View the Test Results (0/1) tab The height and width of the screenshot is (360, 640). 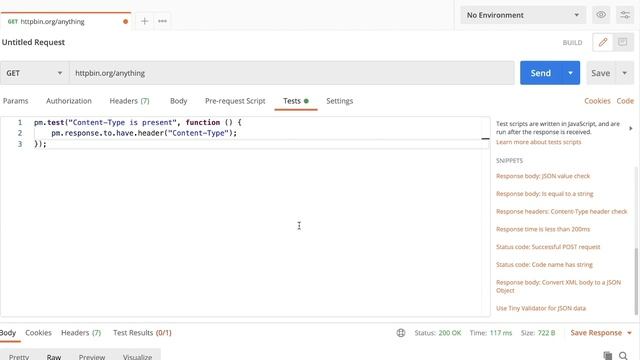(142, 333)
